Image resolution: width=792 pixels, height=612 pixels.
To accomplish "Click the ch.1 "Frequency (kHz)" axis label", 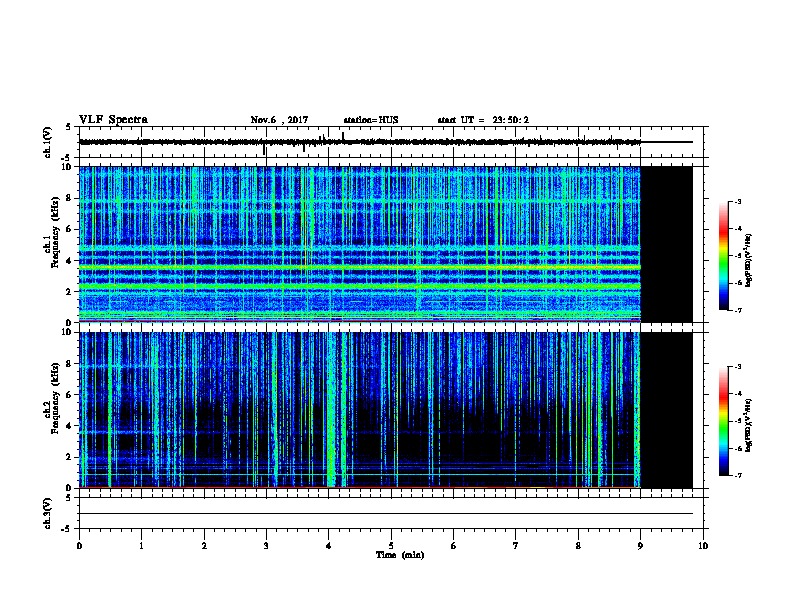I will (55, 232).
